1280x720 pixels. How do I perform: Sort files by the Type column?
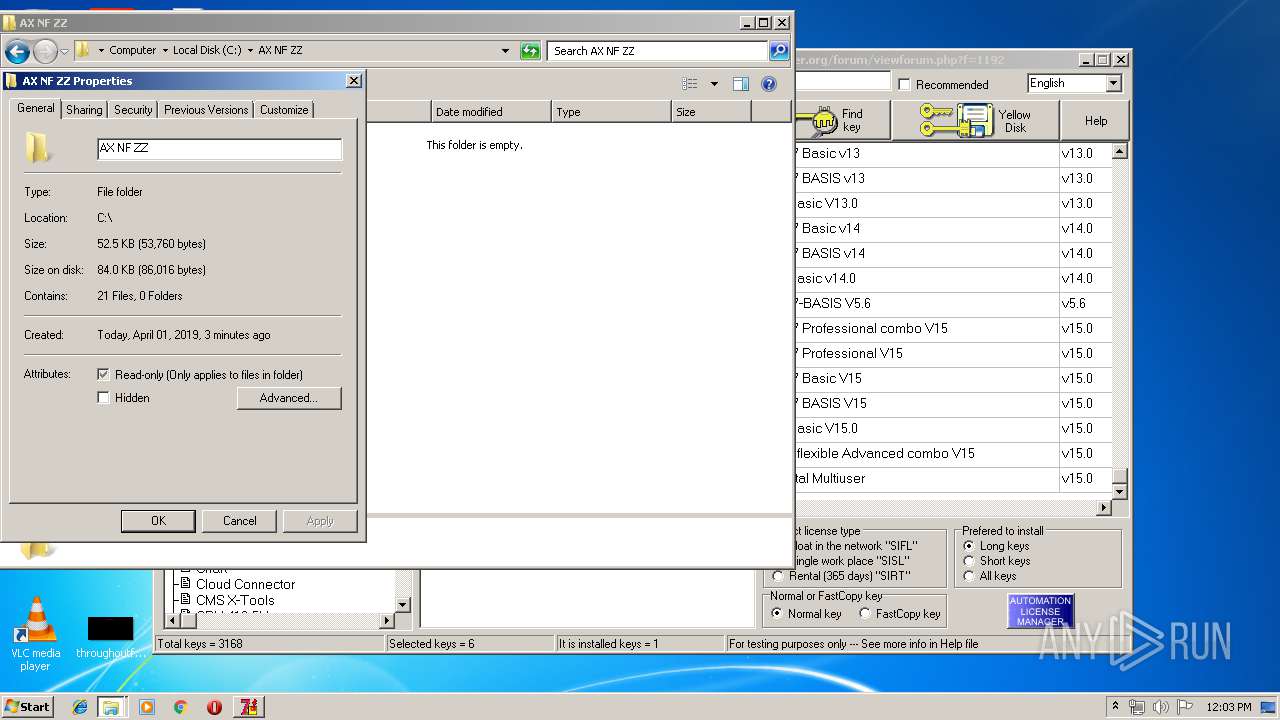tap(611, 112)
